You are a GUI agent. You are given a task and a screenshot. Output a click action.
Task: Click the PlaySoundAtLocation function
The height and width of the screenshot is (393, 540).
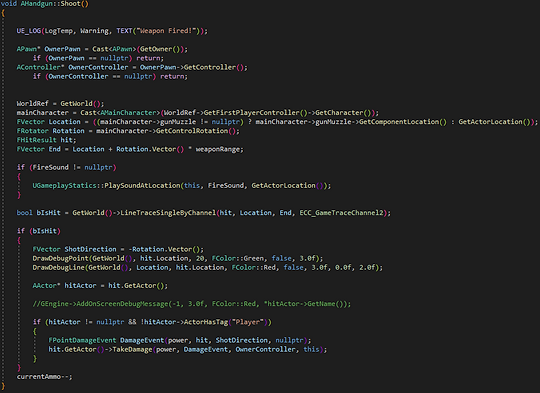coord(142,186)
